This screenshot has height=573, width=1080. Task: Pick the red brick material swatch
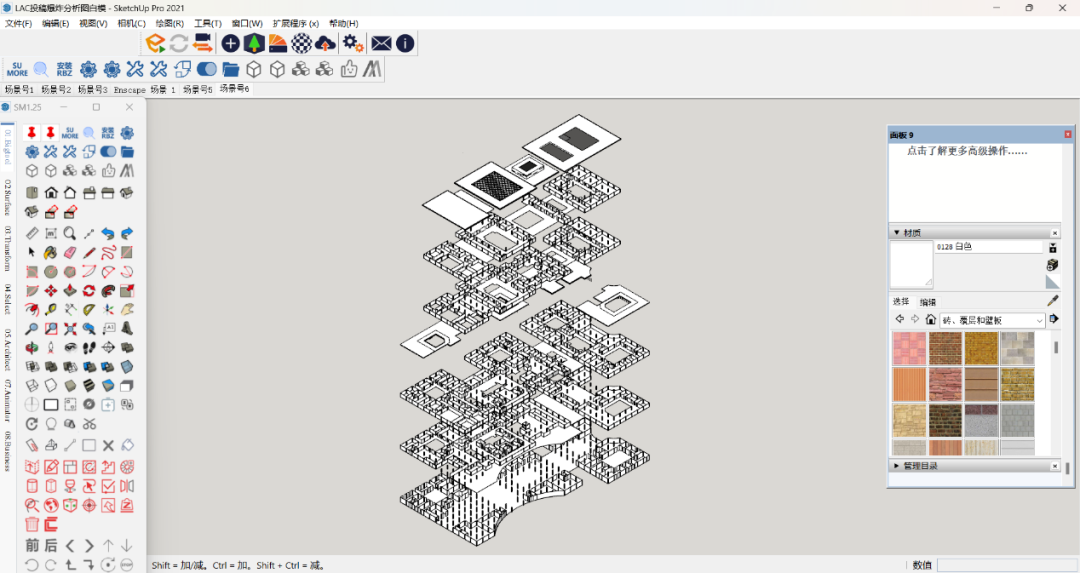point(945,348)
